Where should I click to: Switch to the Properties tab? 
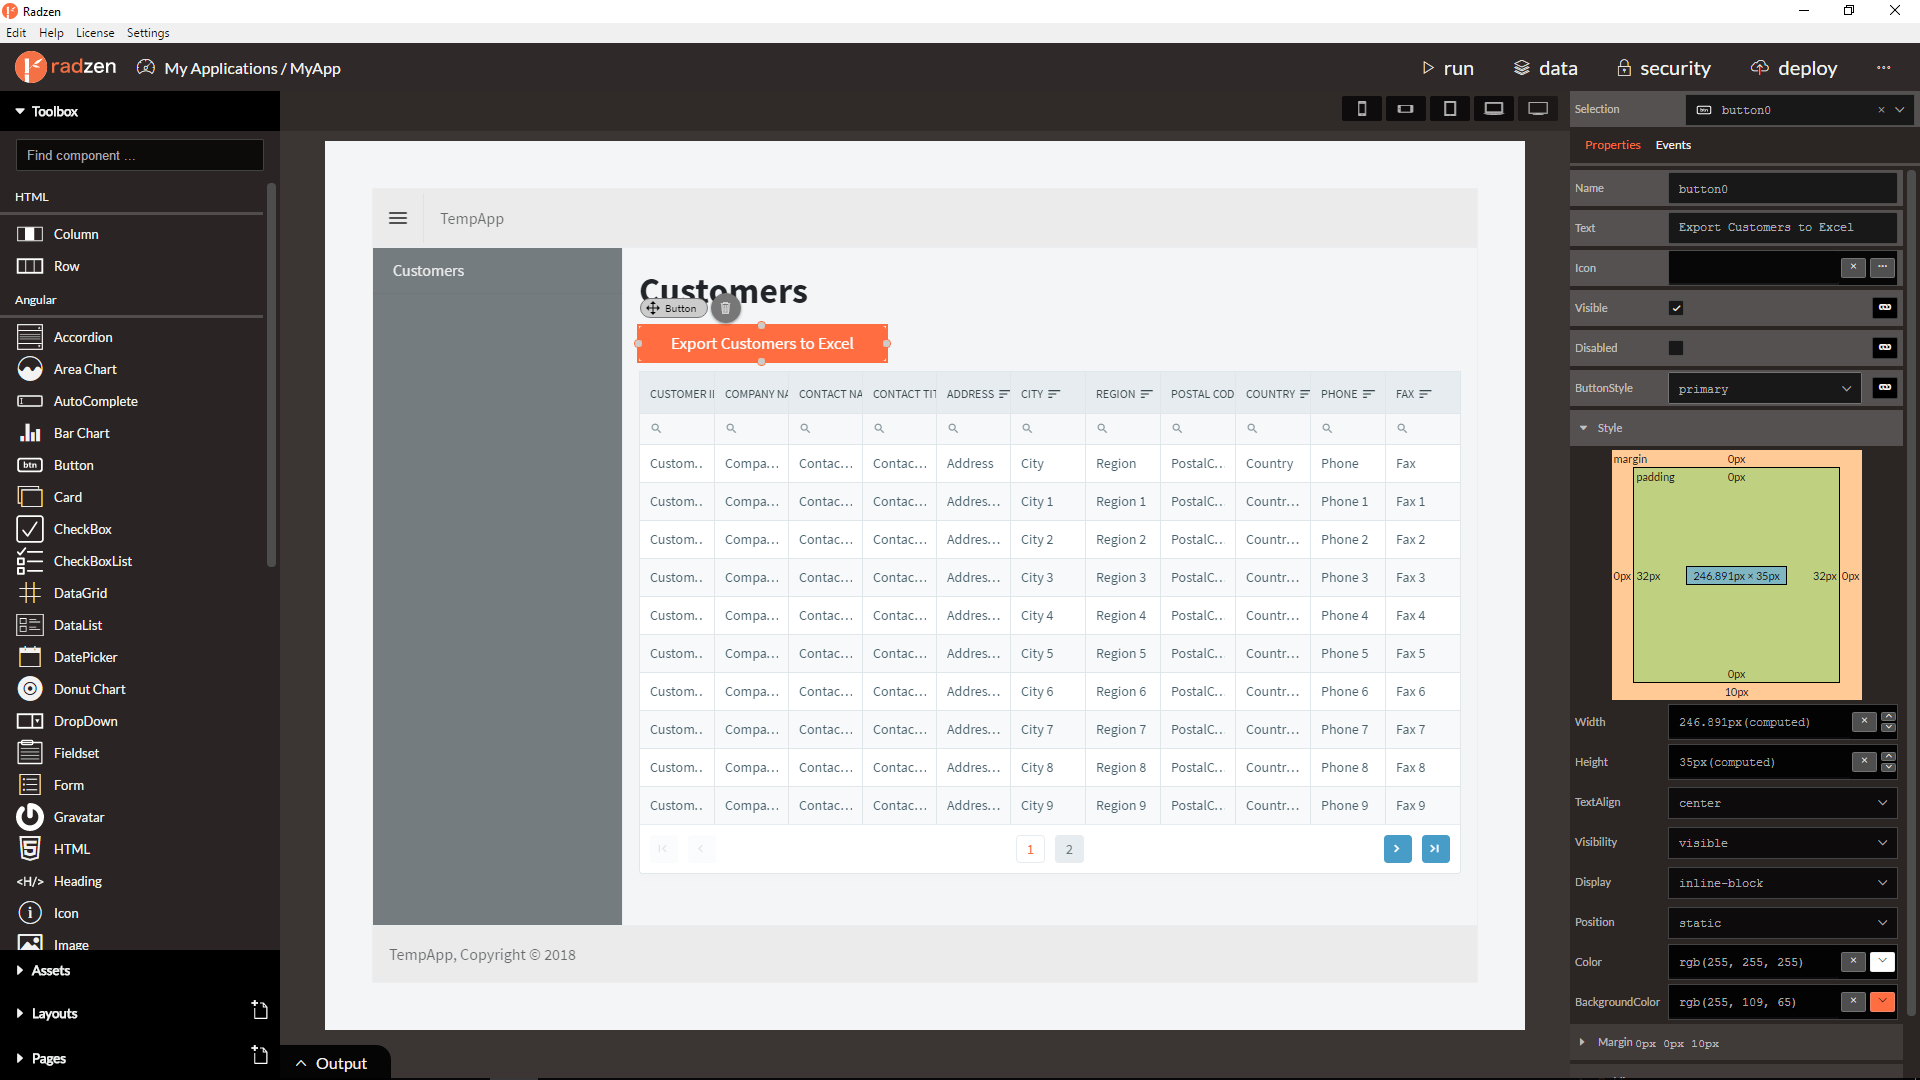click(1612, 145)
